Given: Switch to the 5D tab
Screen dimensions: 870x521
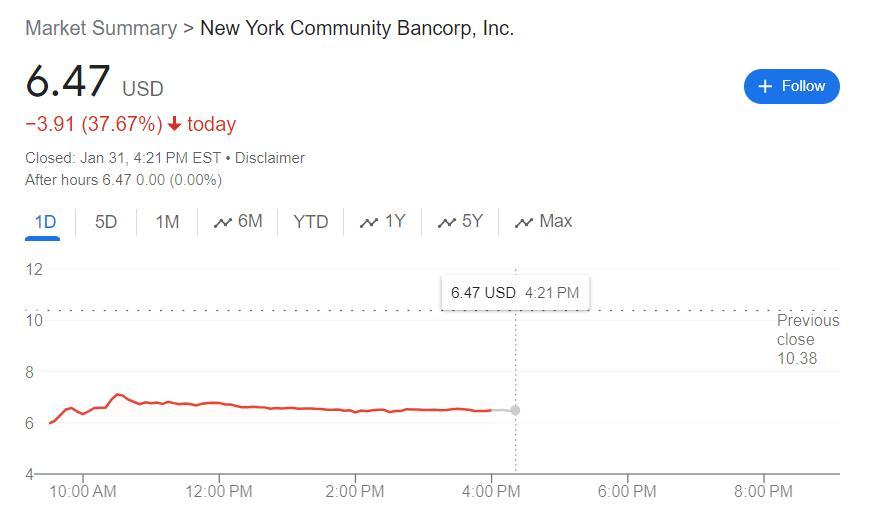Looking at the screenshot, I should tap(106, 222).
